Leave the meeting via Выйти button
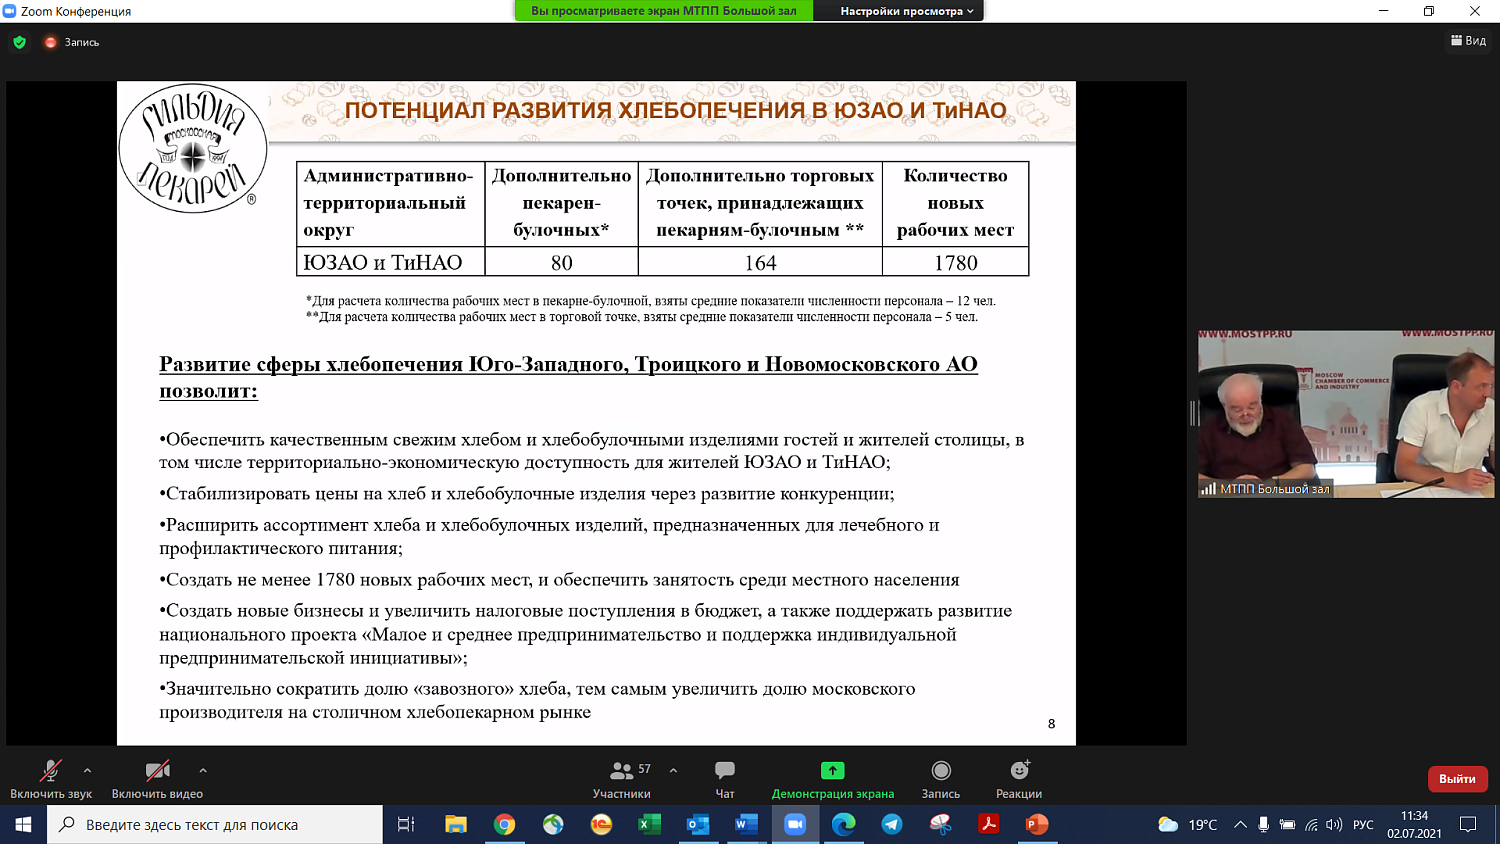The height and width of the screenshot is (844, 1500). [1458, 778]
